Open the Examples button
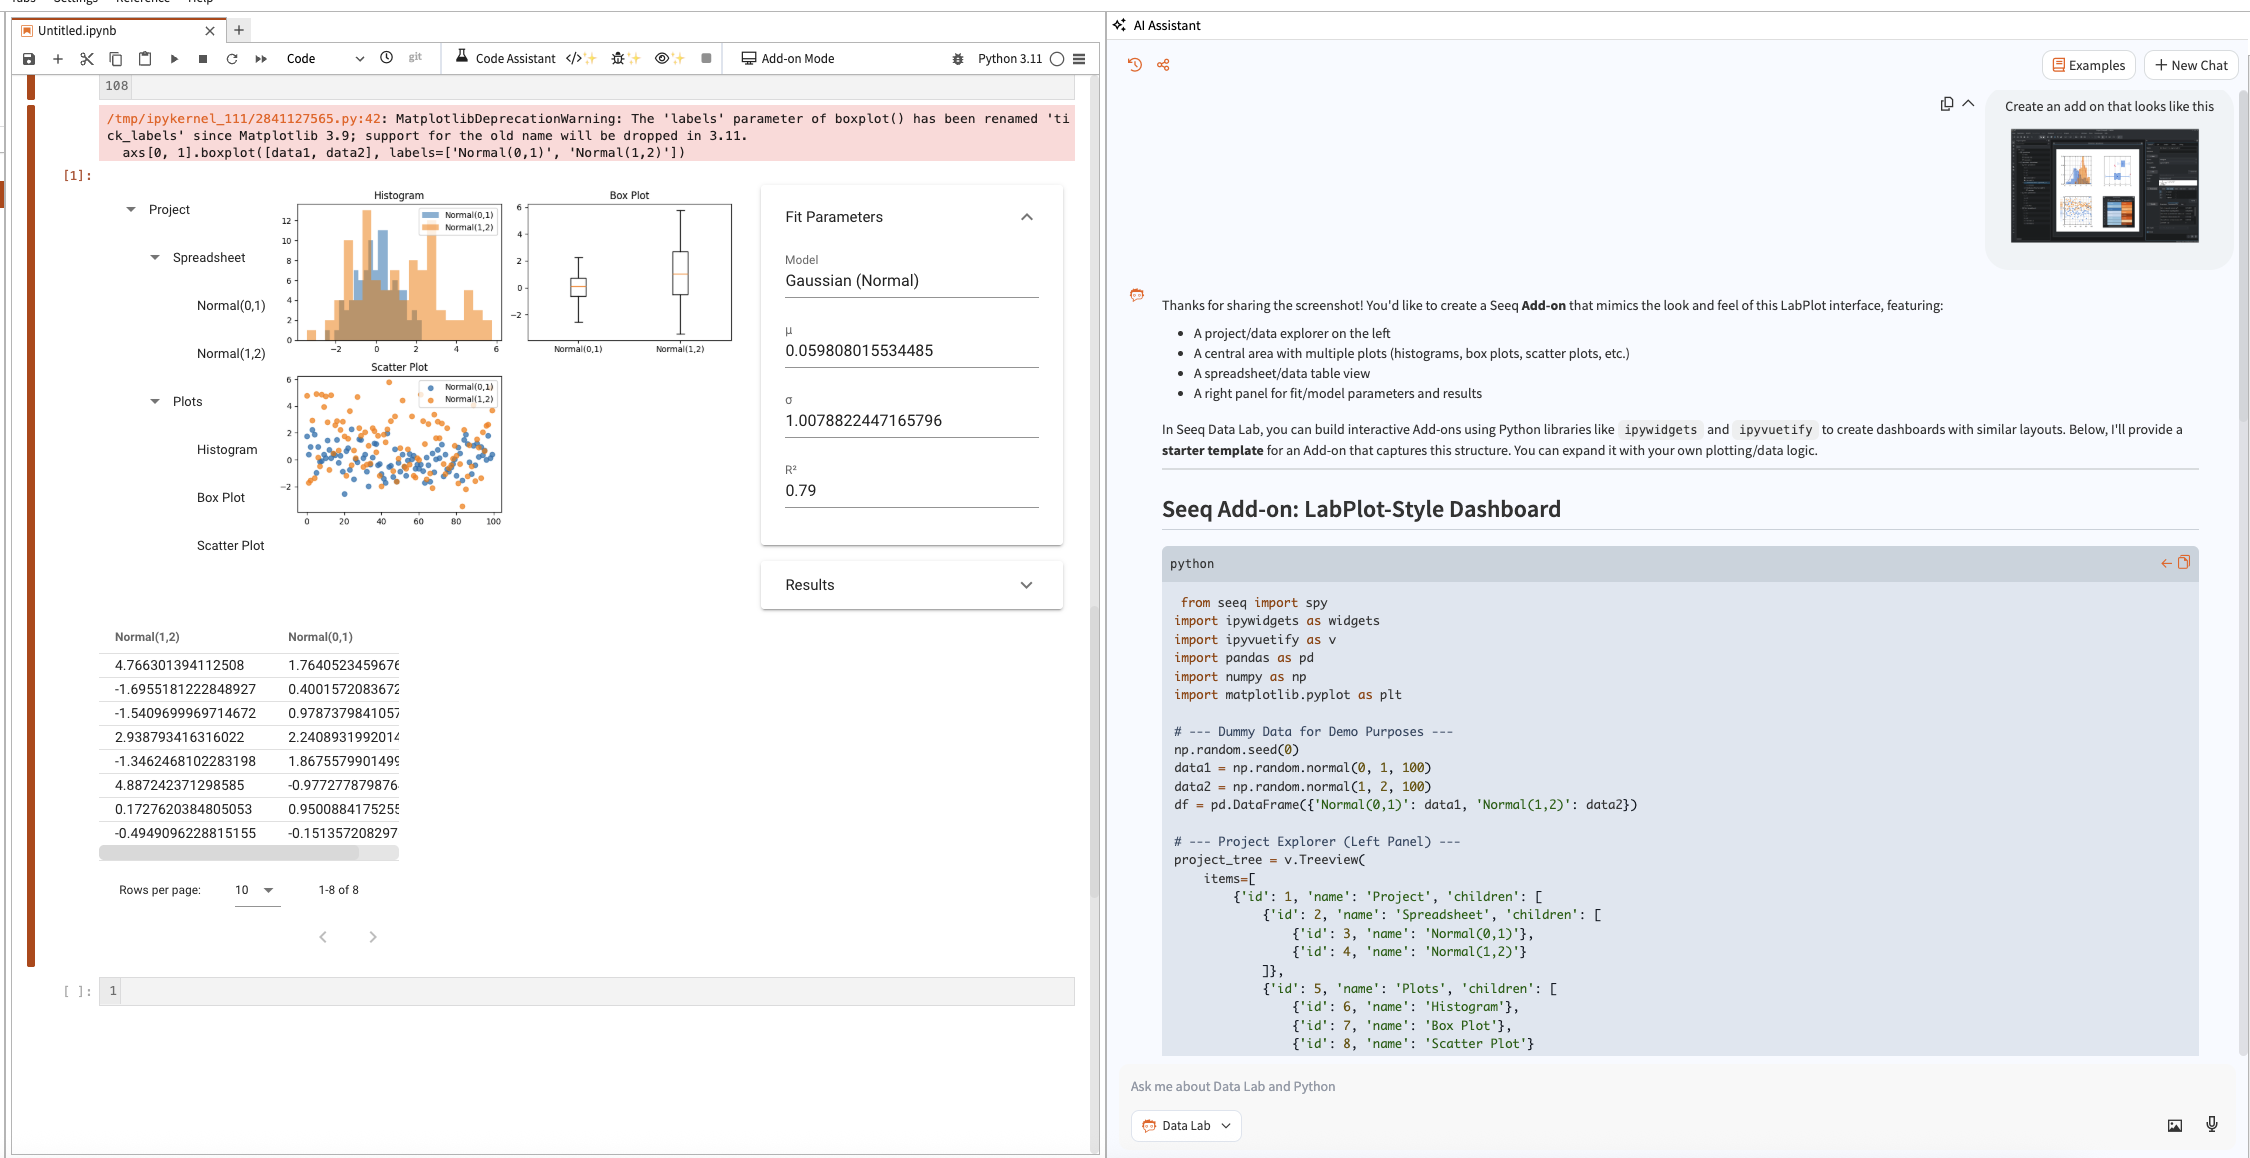2250x1158 pixels. (2088, 65)
